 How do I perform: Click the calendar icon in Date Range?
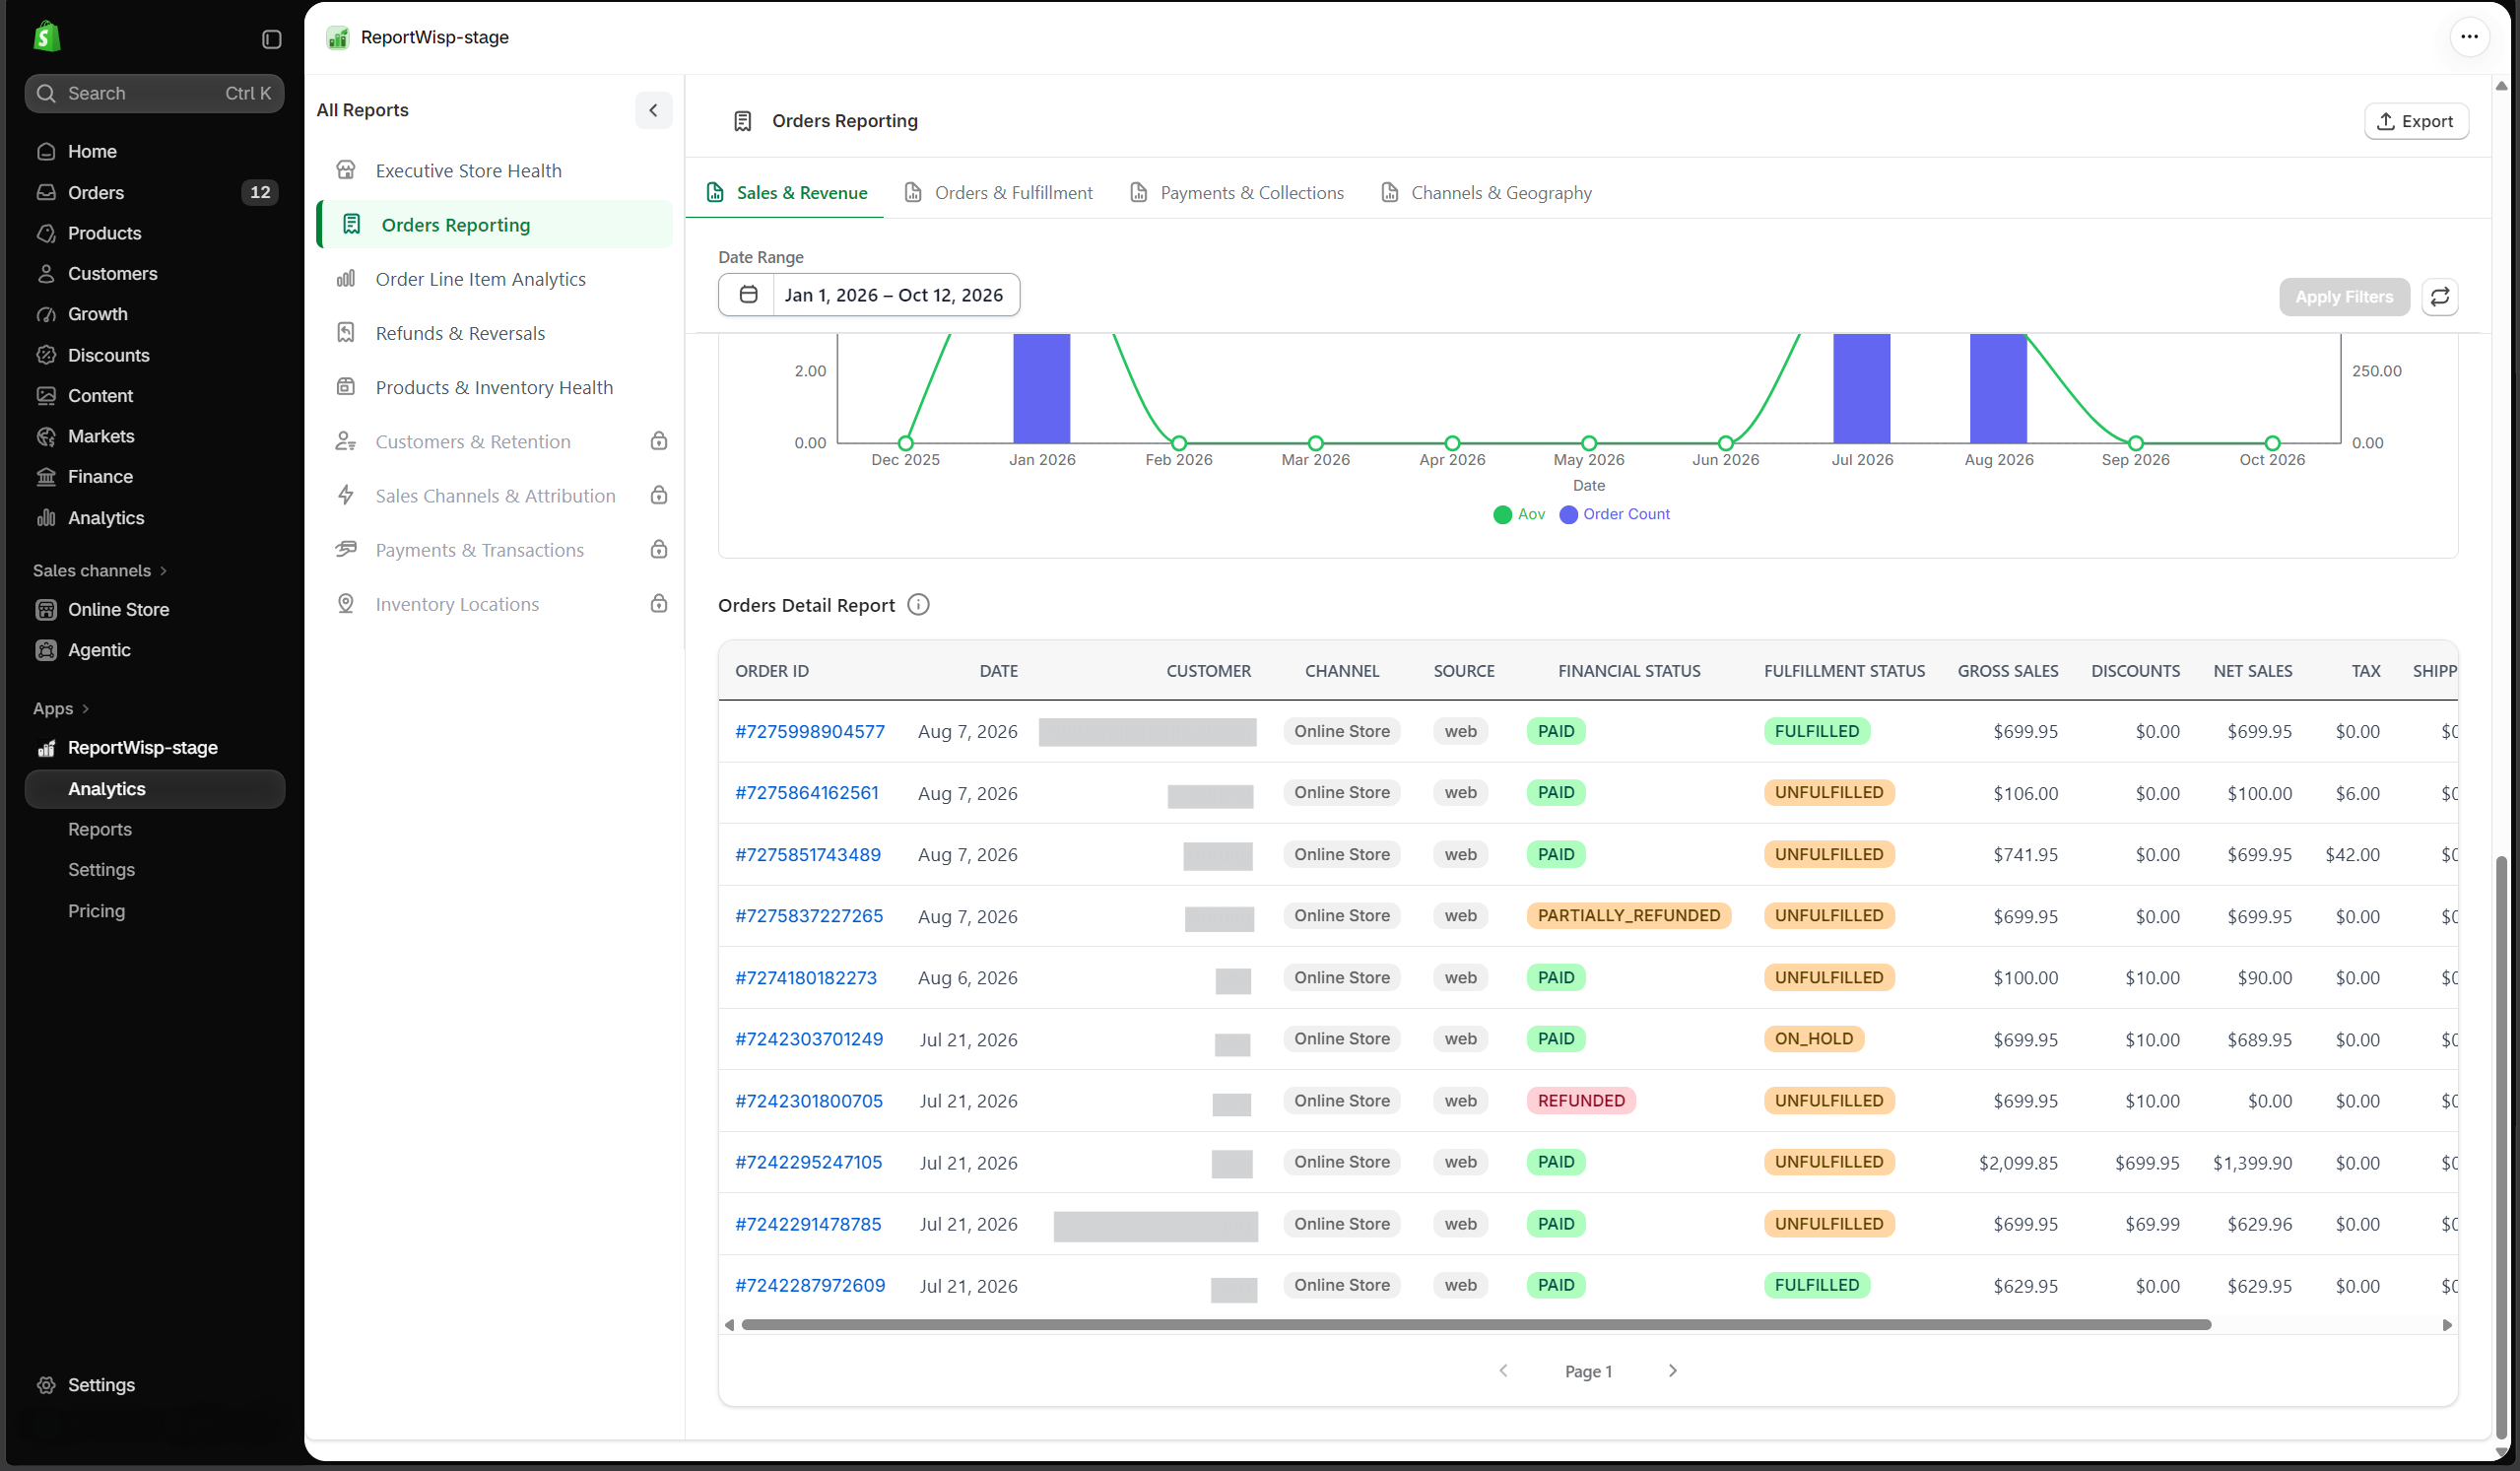747,295
